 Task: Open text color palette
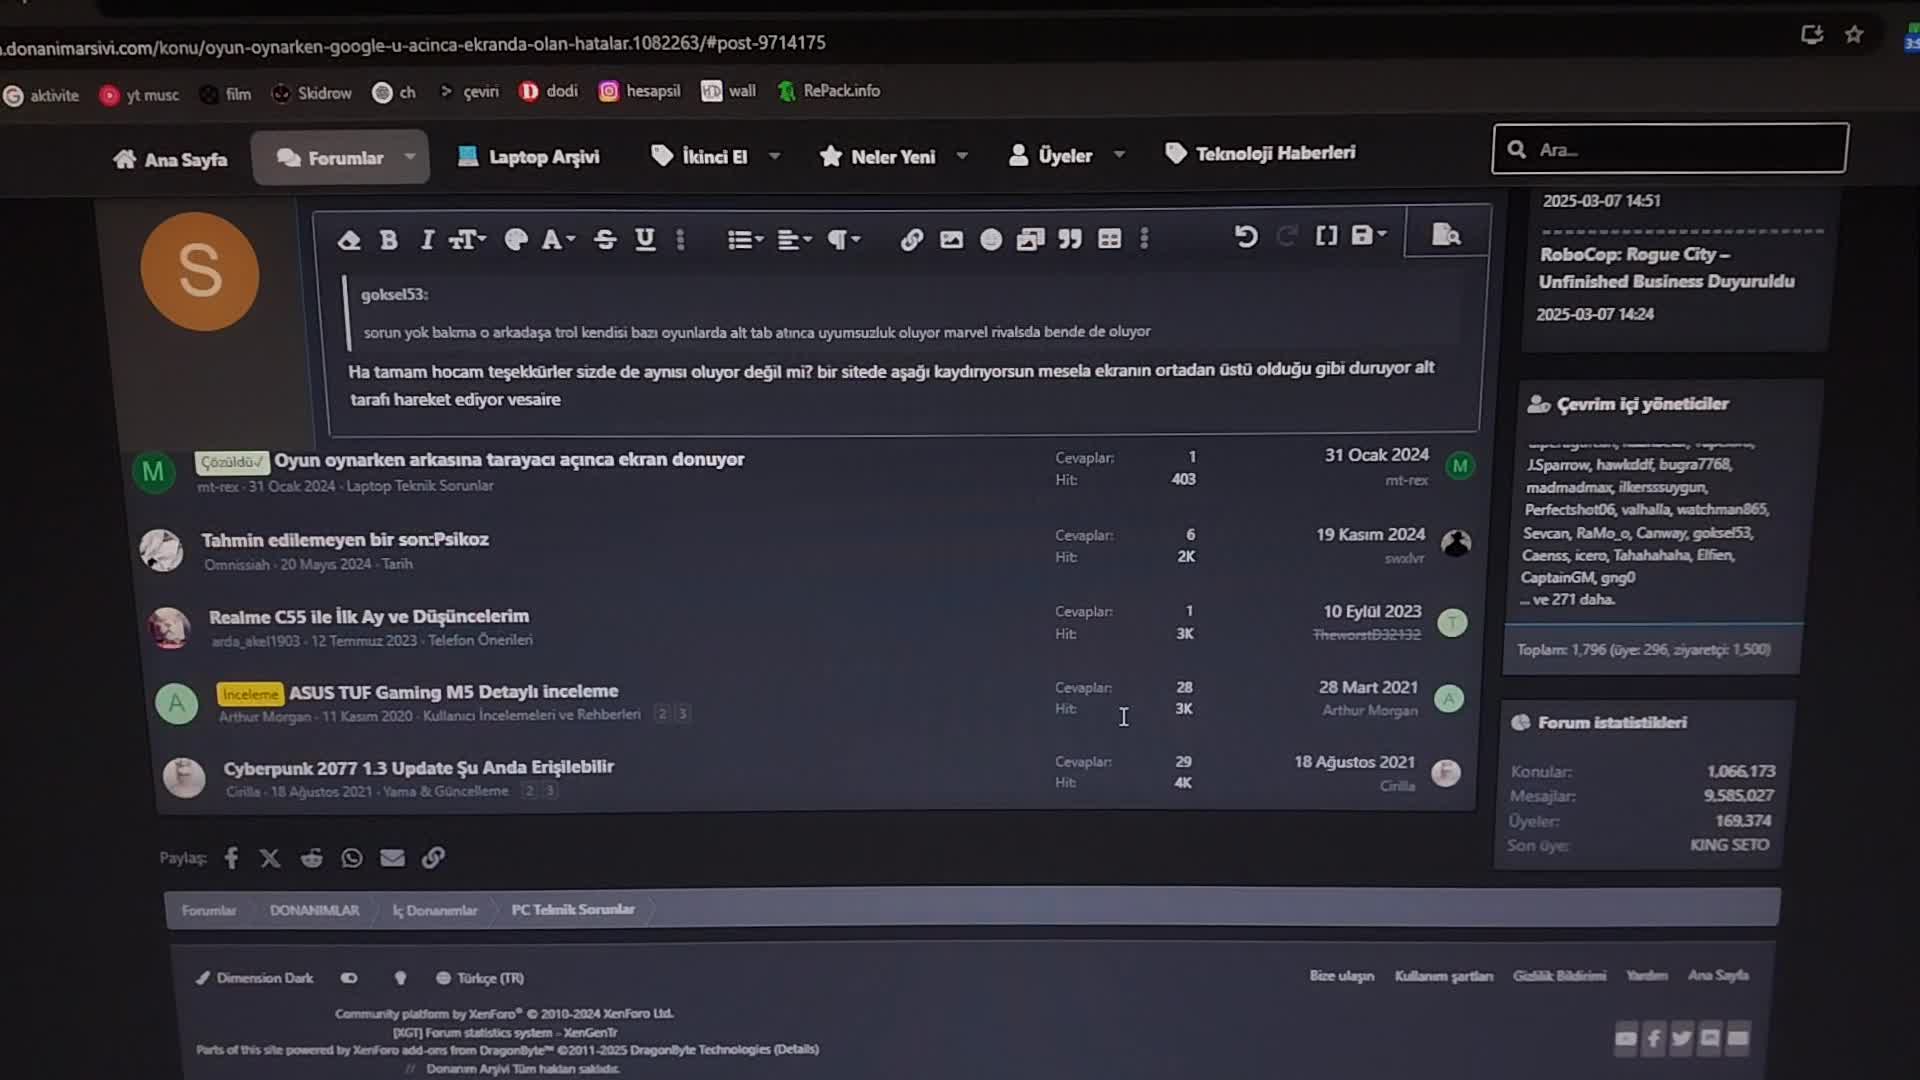click(516, 240)
